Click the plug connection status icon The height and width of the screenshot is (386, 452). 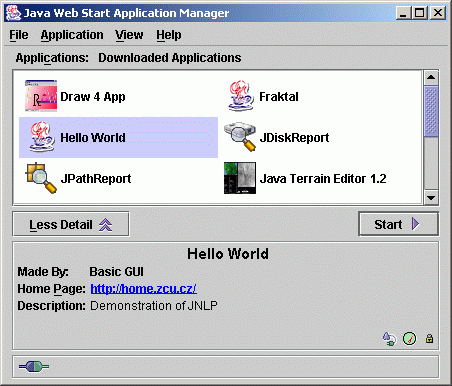pyautogui.click(x=34, y=367)
